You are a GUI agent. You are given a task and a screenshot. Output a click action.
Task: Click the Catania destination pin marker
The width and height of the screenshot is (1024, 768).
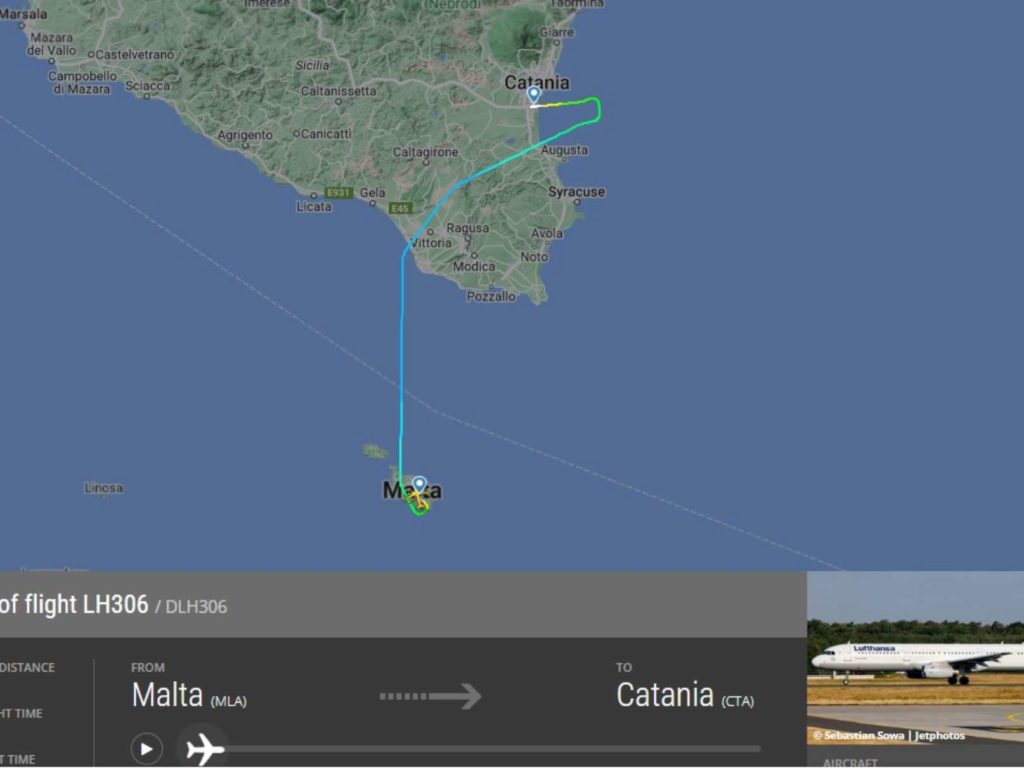click(x=534, y=95)
